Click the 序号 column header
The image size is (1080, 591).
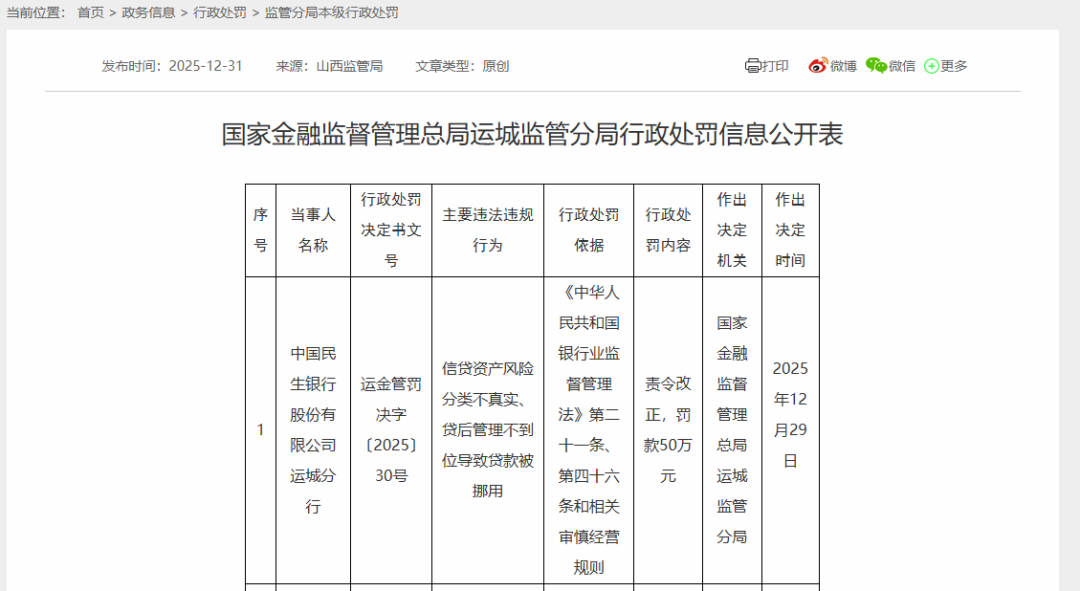(260, 230)
